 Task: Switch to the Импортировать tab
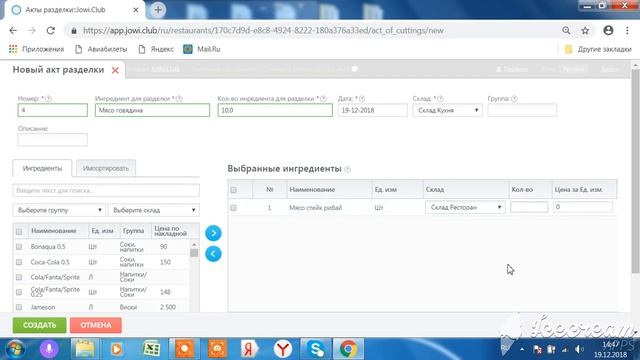tap(106, 168)
